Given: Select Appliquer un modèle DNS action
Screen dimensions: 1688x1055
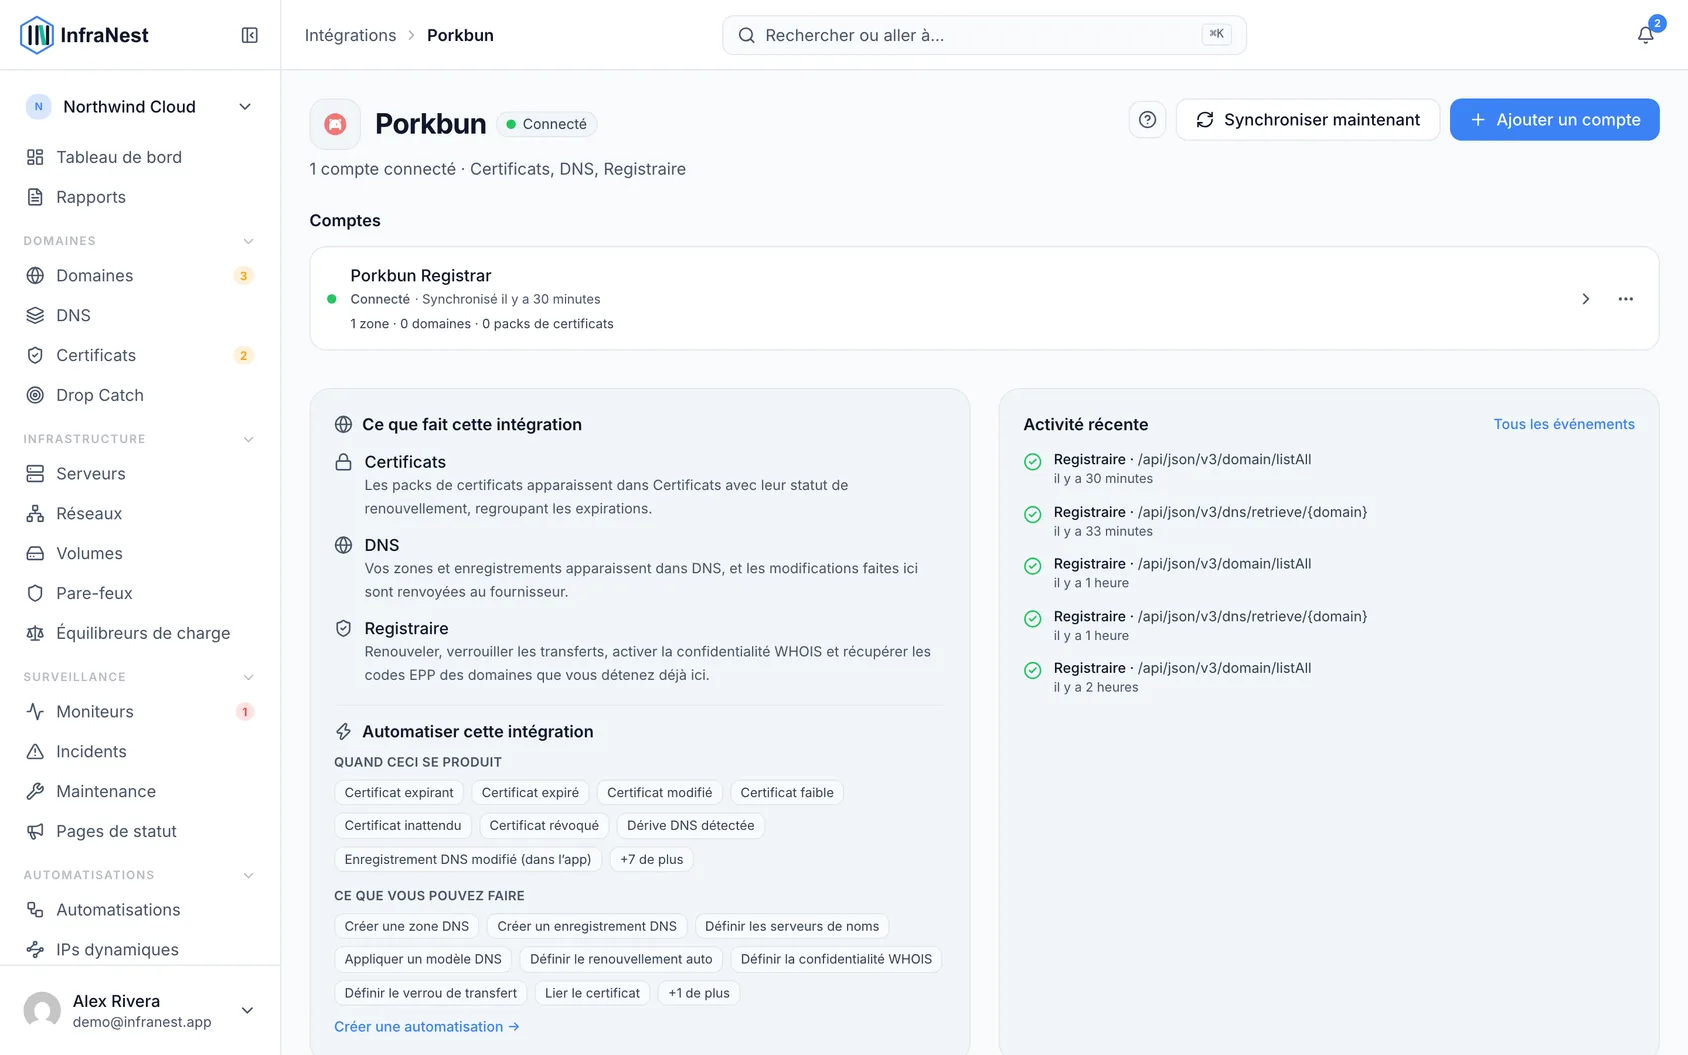Looking at the screenshot, I should [423, 960].
